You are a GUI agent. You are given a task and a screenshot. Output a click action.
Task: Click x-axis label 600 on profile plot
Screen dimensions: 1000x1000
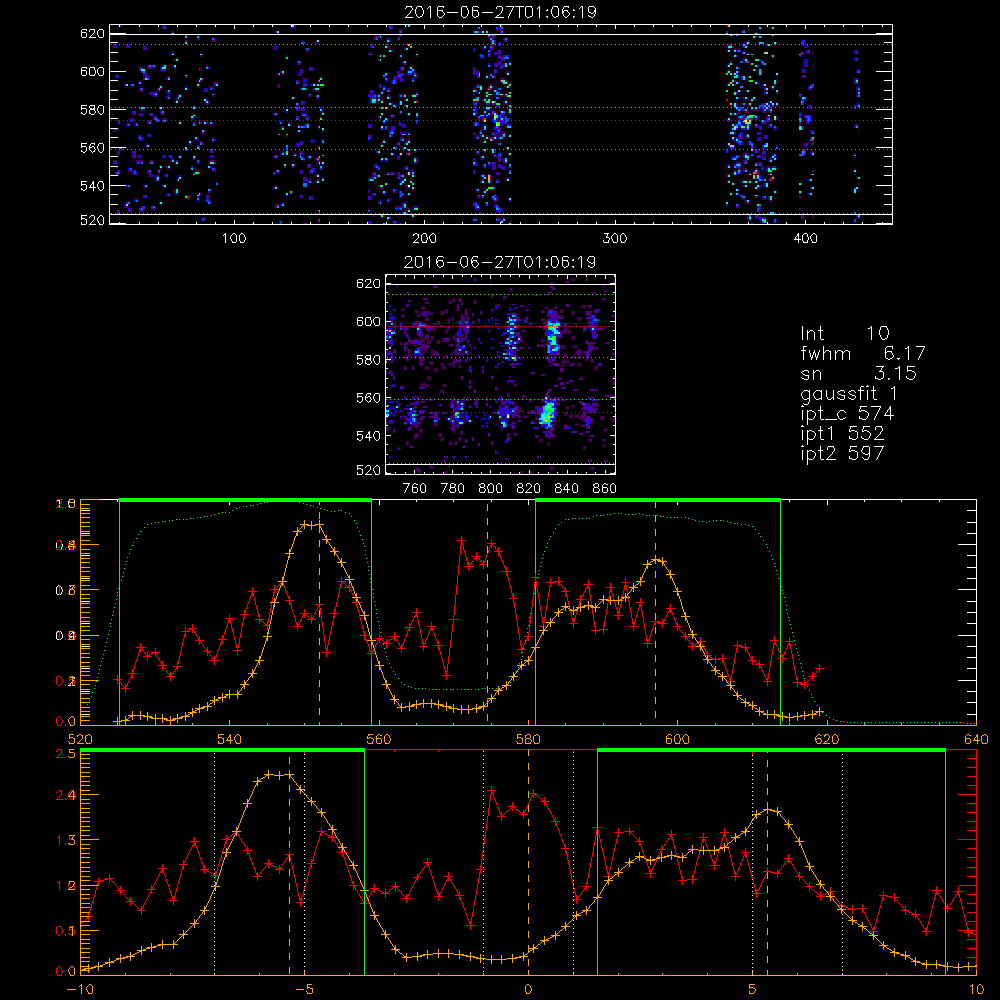point(677,739)
